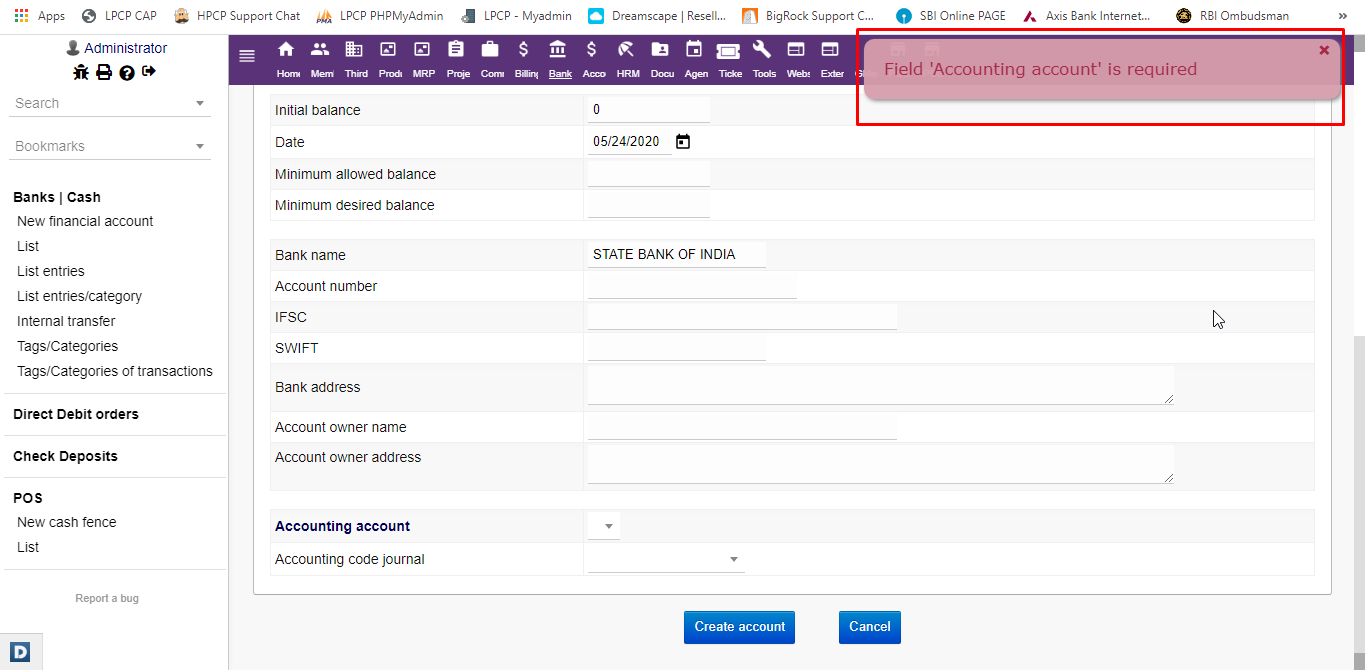
Task: Open the Products module icon
Action: (x=389, y=50)
